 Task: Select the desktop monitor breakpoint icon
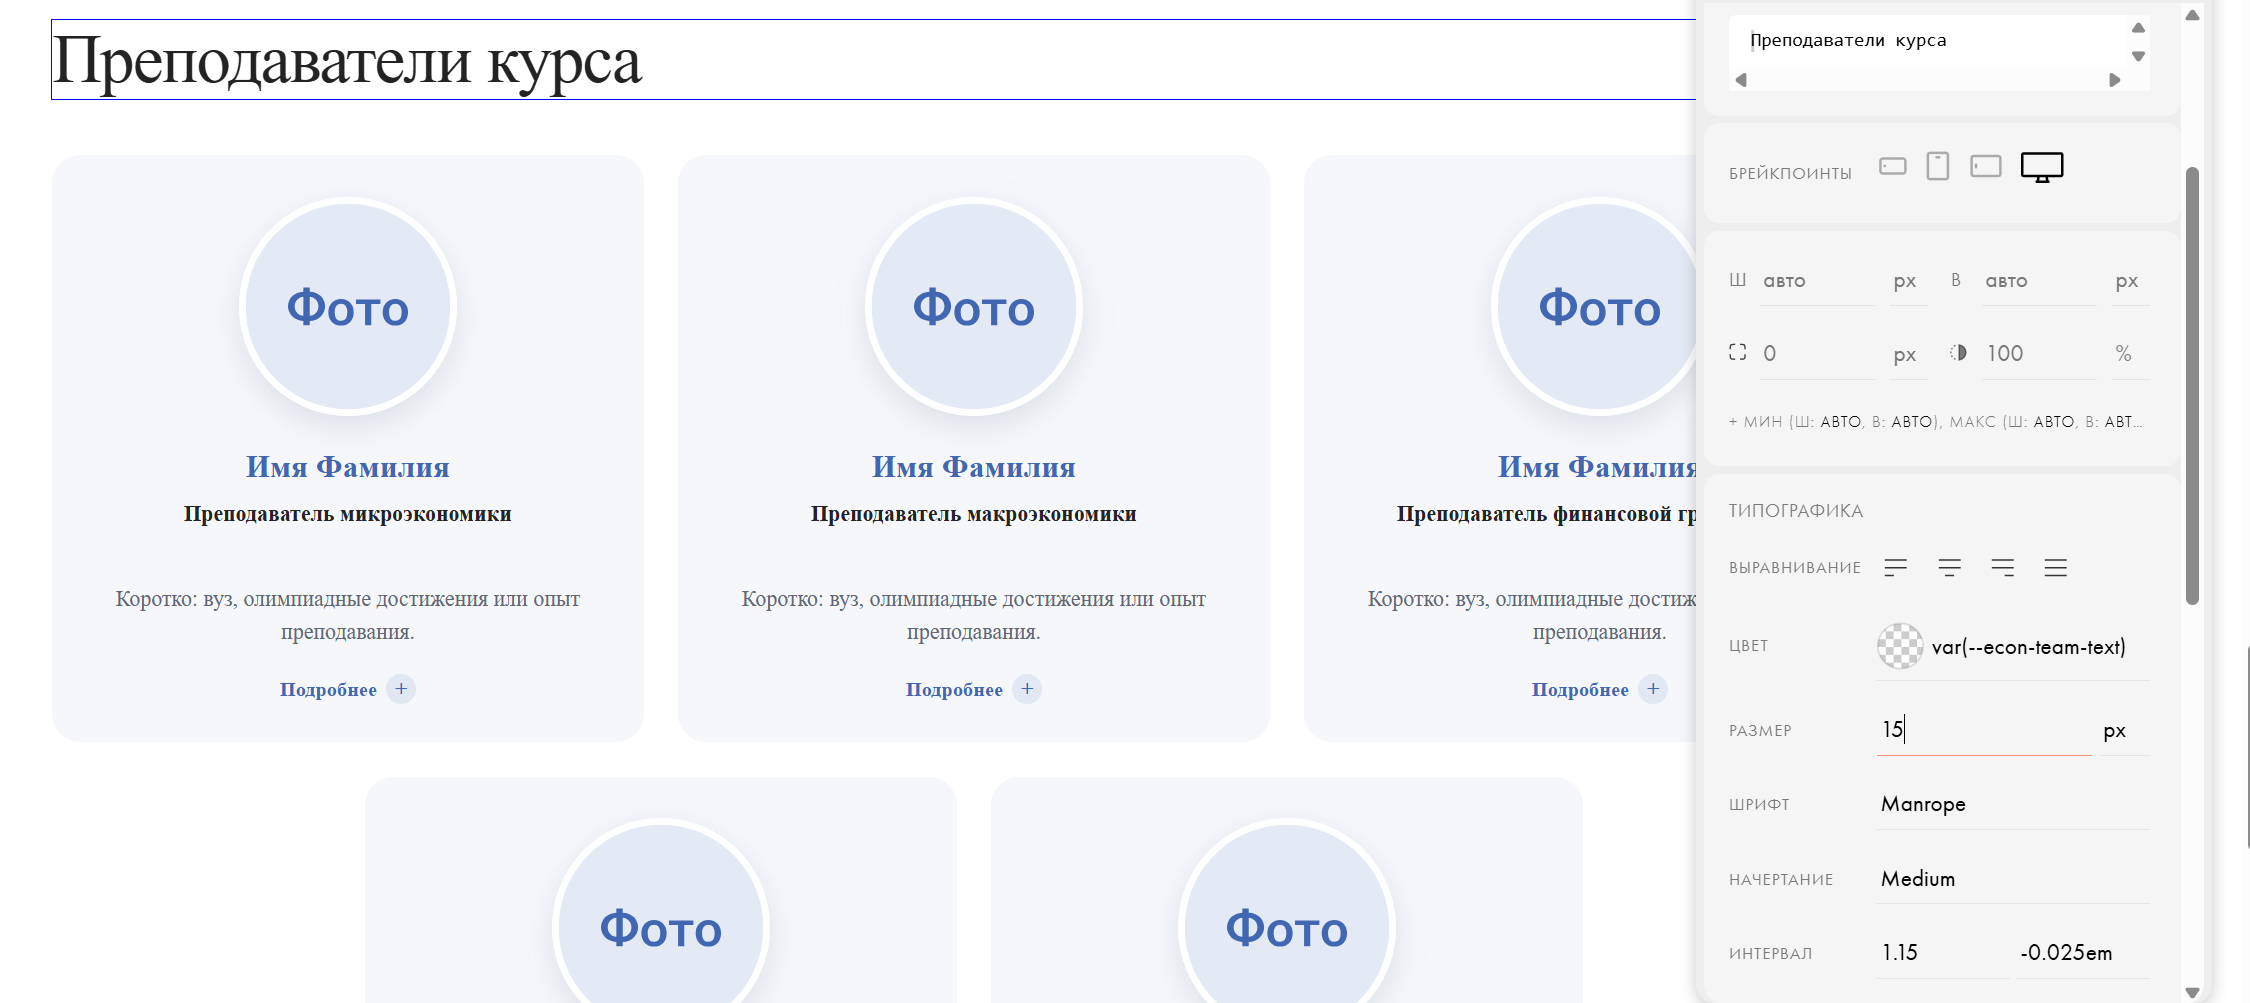pyautogui.click(x=2042, y=167)
